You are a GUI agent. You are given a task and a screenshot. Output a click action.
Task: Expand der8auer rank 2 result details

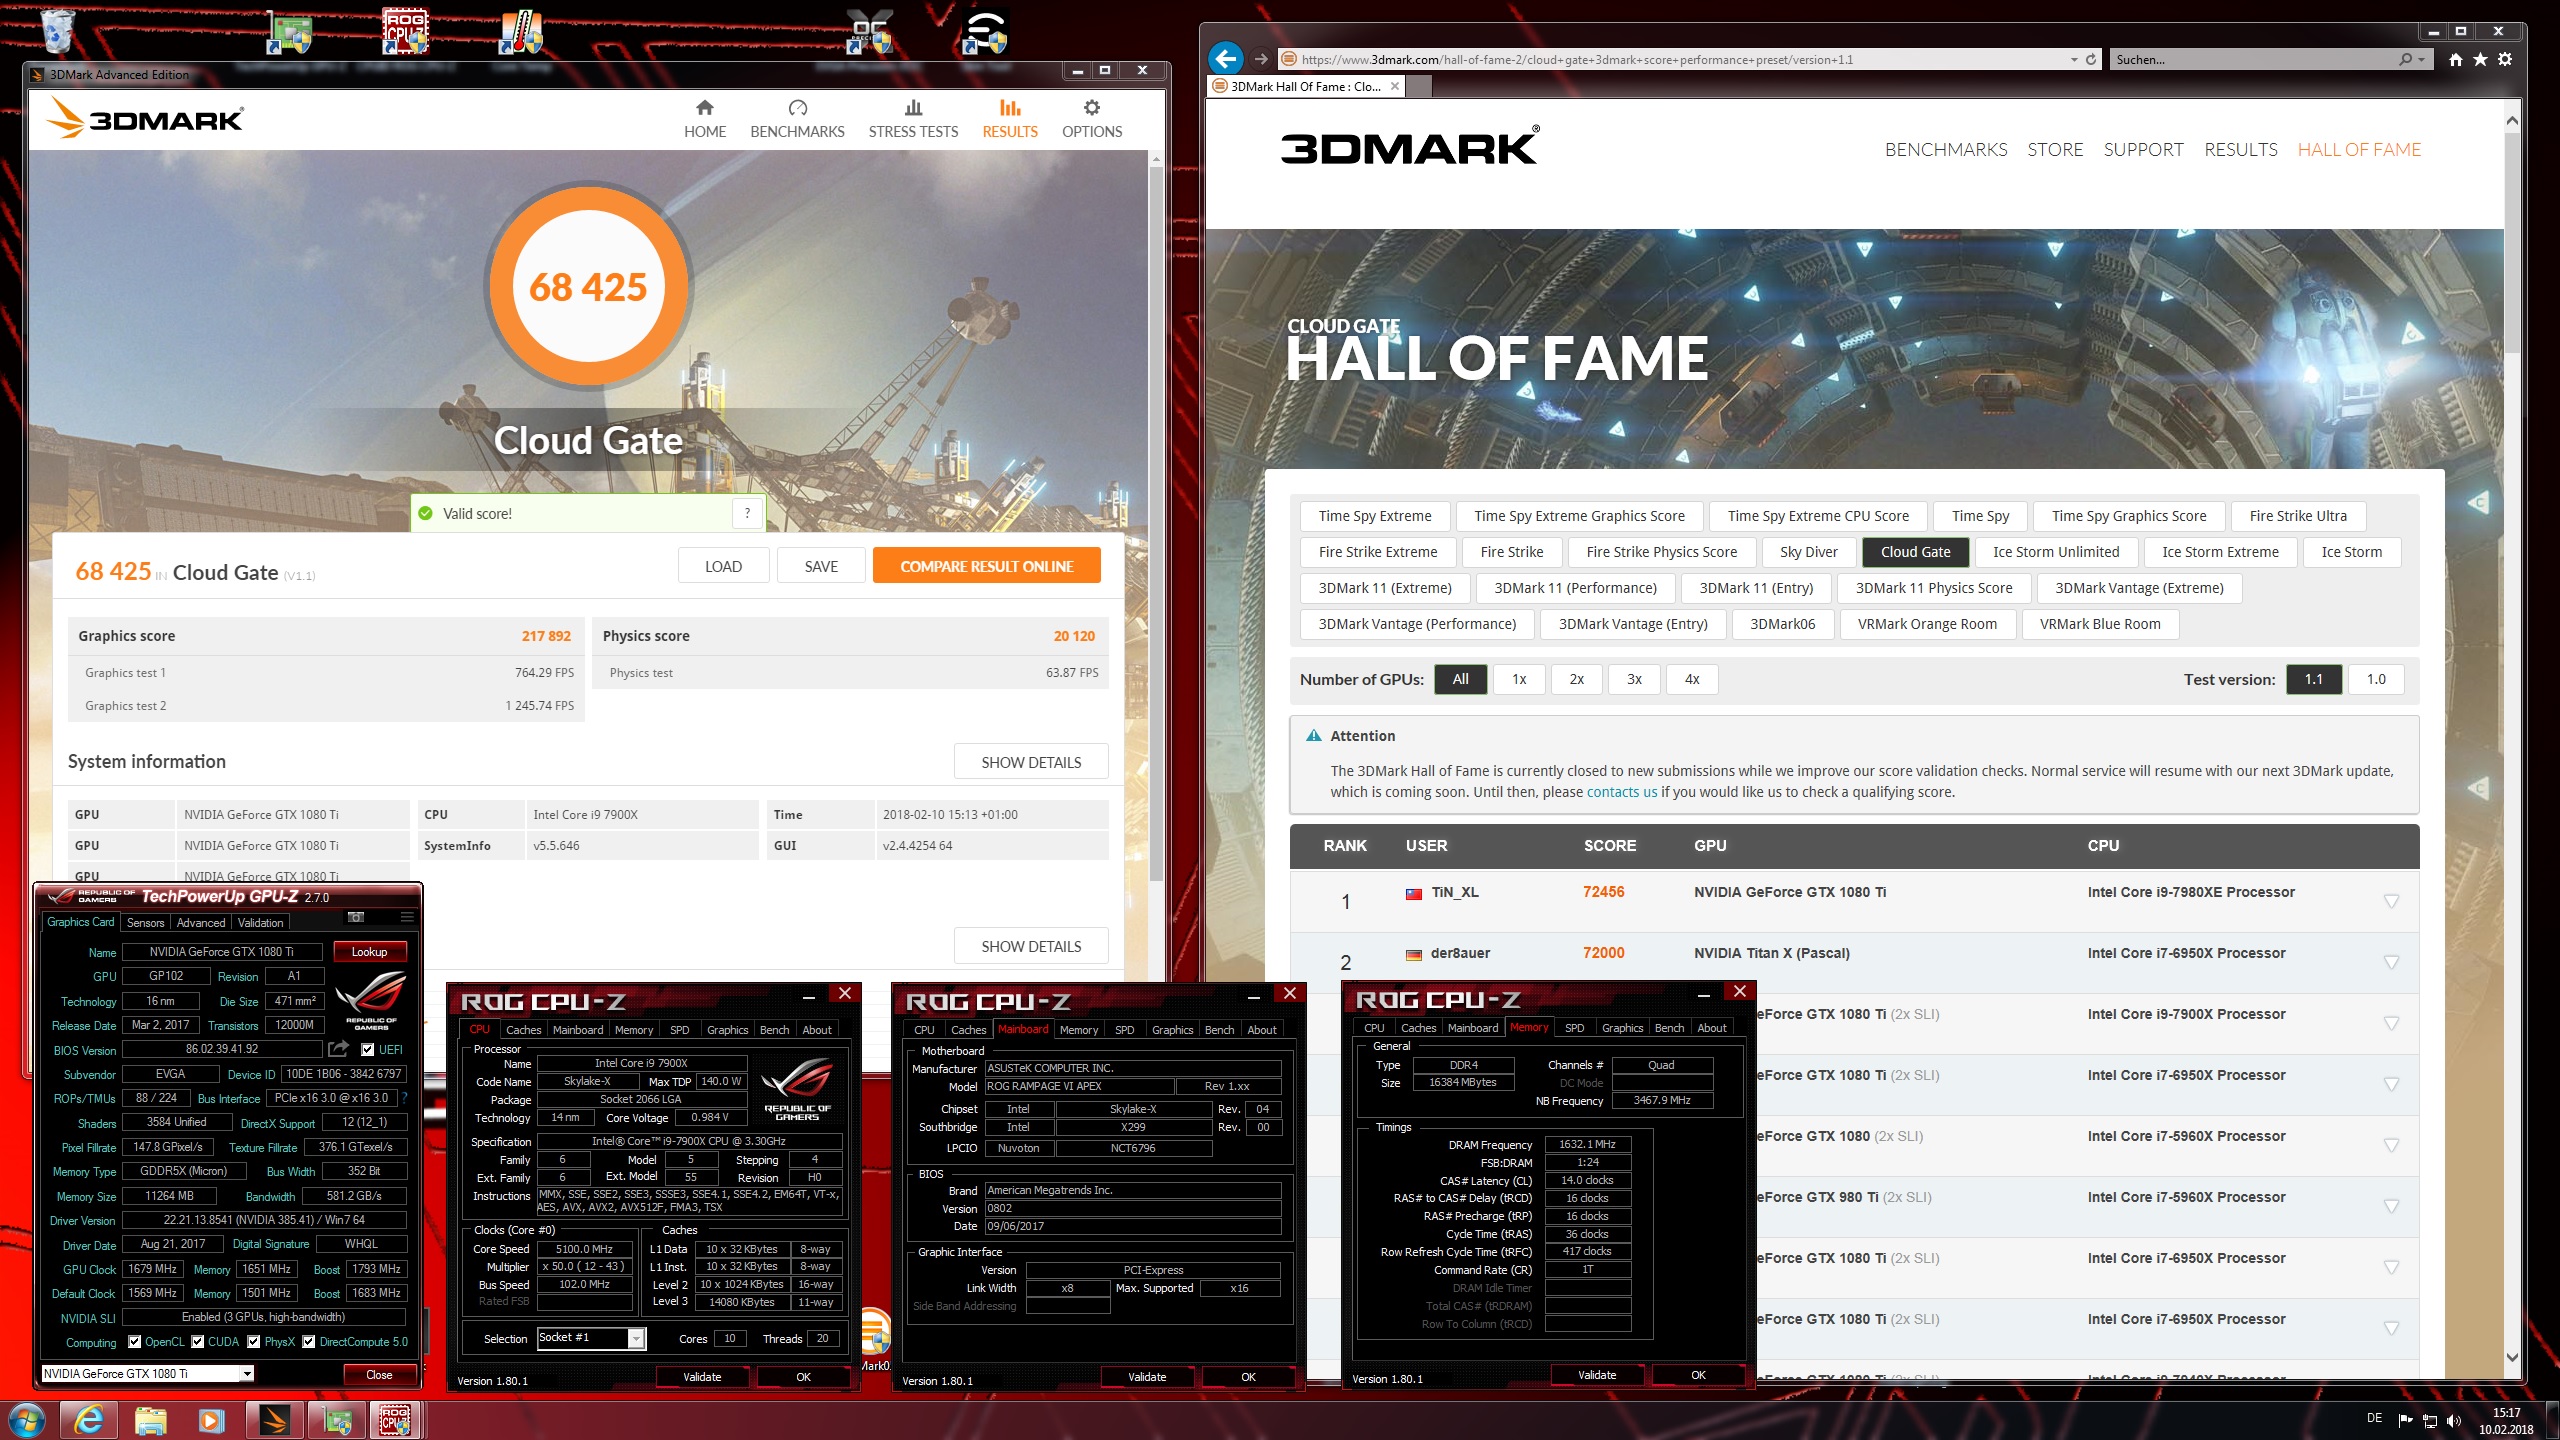pyautogui.click(x=2391, y=962)
